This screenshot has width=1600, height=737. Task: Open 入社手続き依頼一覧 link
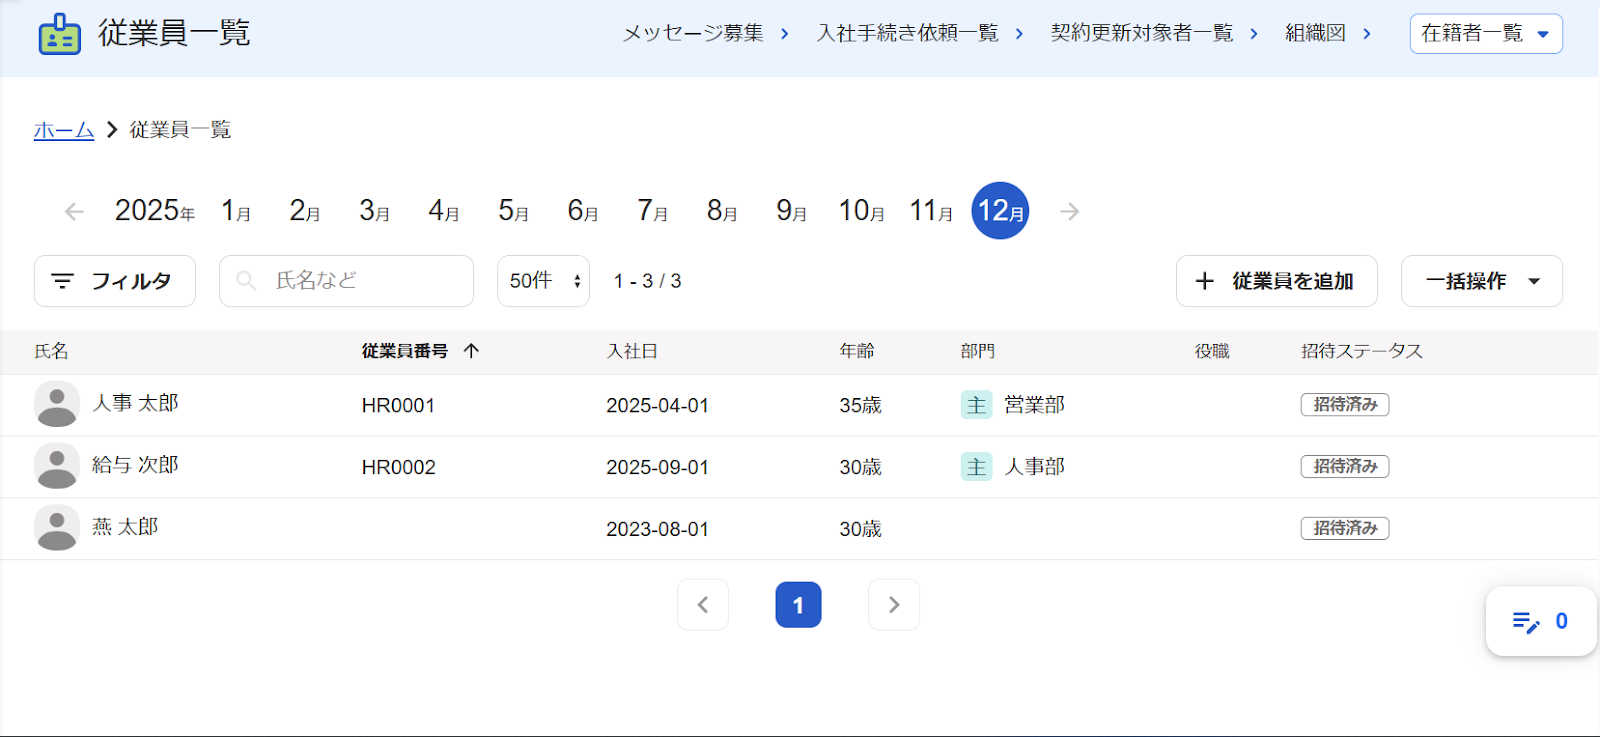[x=920, y=33]
